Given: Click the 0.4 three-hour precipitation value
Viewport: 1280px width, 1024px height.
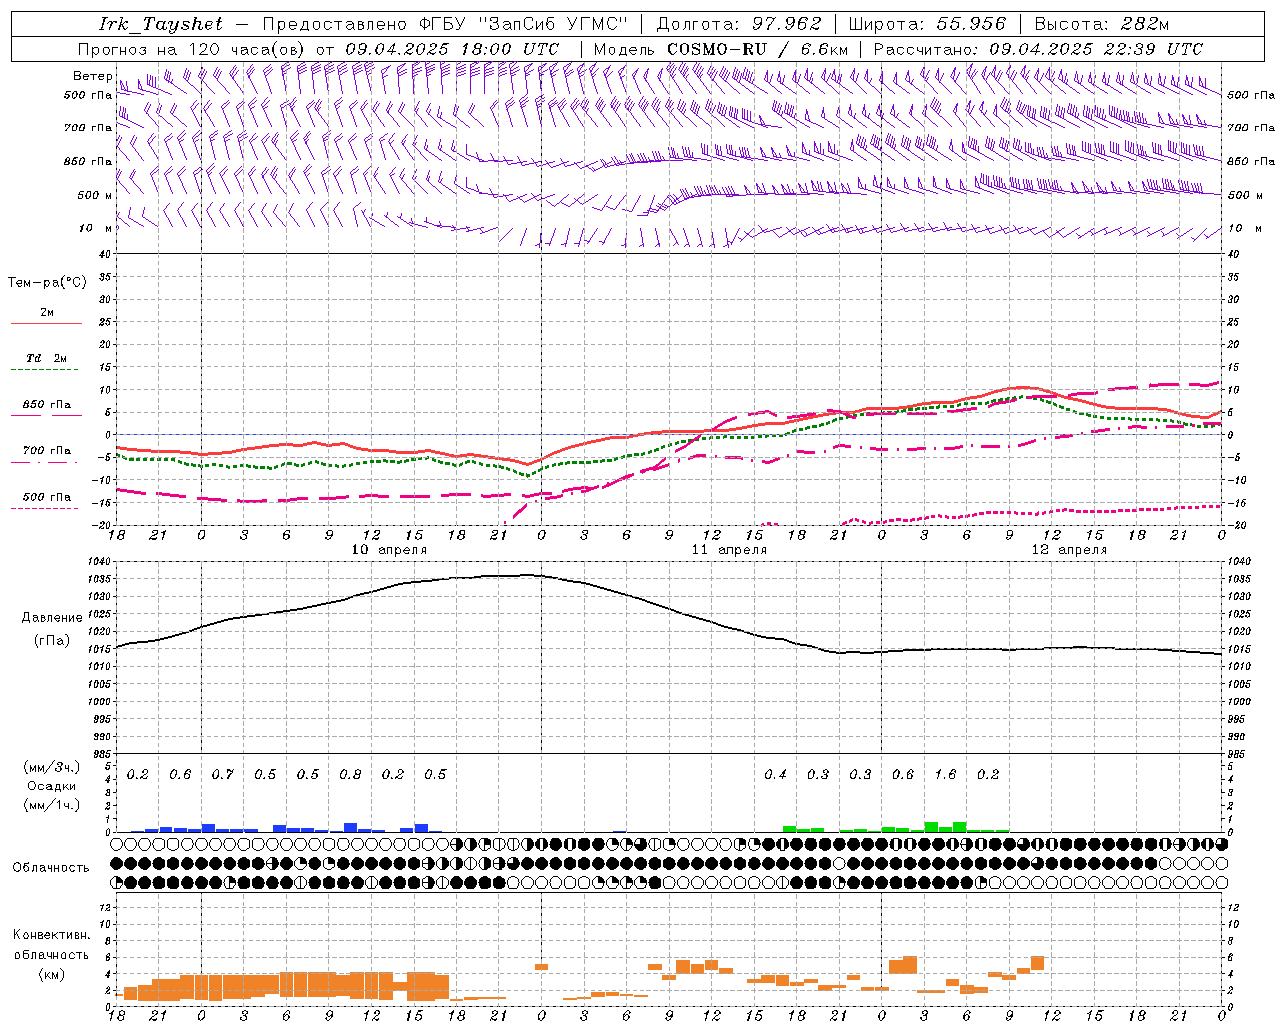Looking at the screenshot, I should [x=775, y=775].
